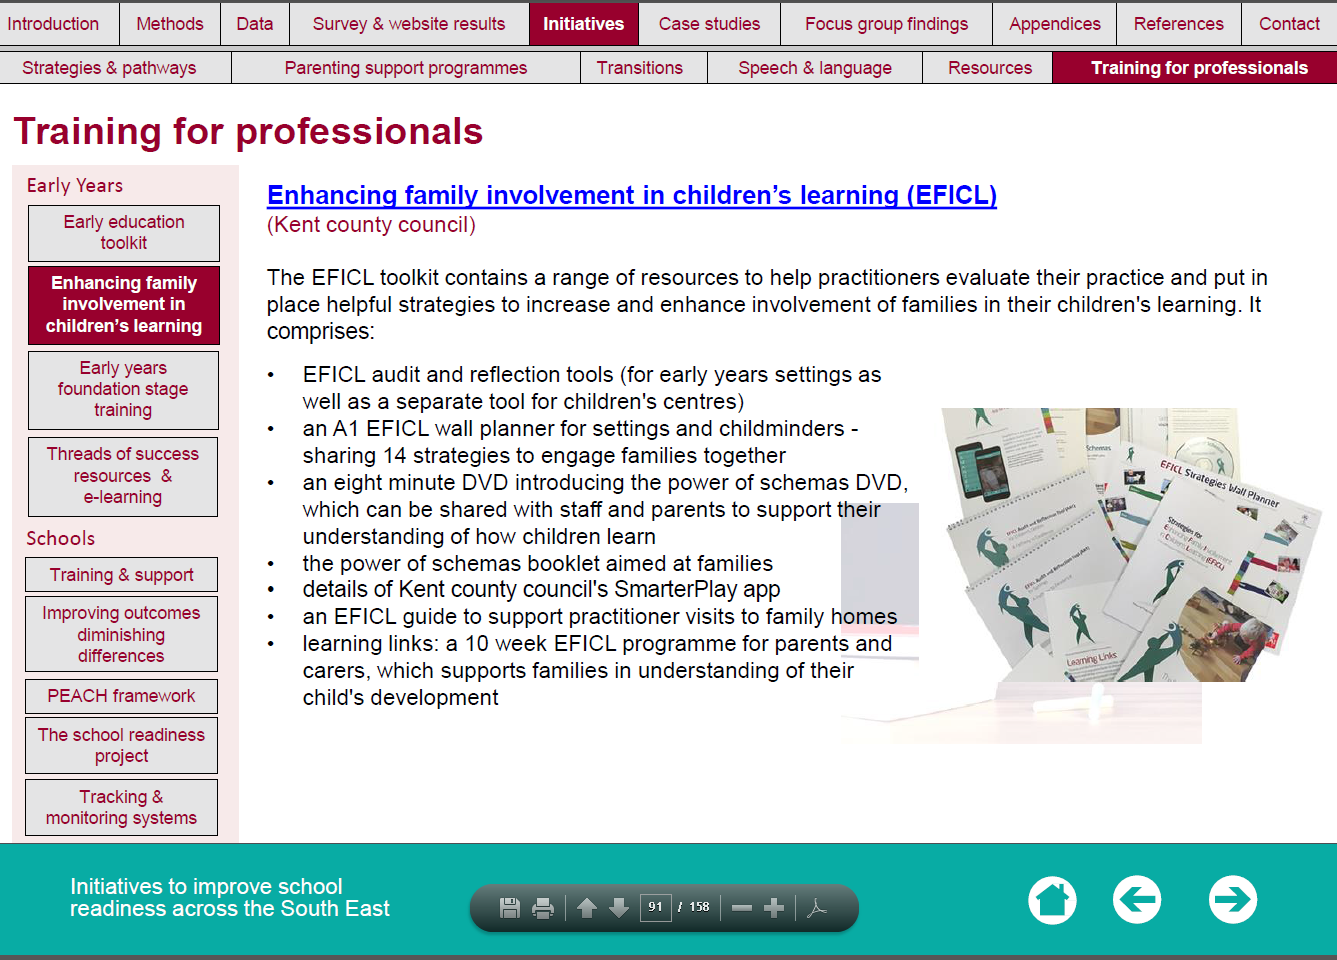
Task: Click Tracking & monitoring systems button
Action: coord(121,808)
